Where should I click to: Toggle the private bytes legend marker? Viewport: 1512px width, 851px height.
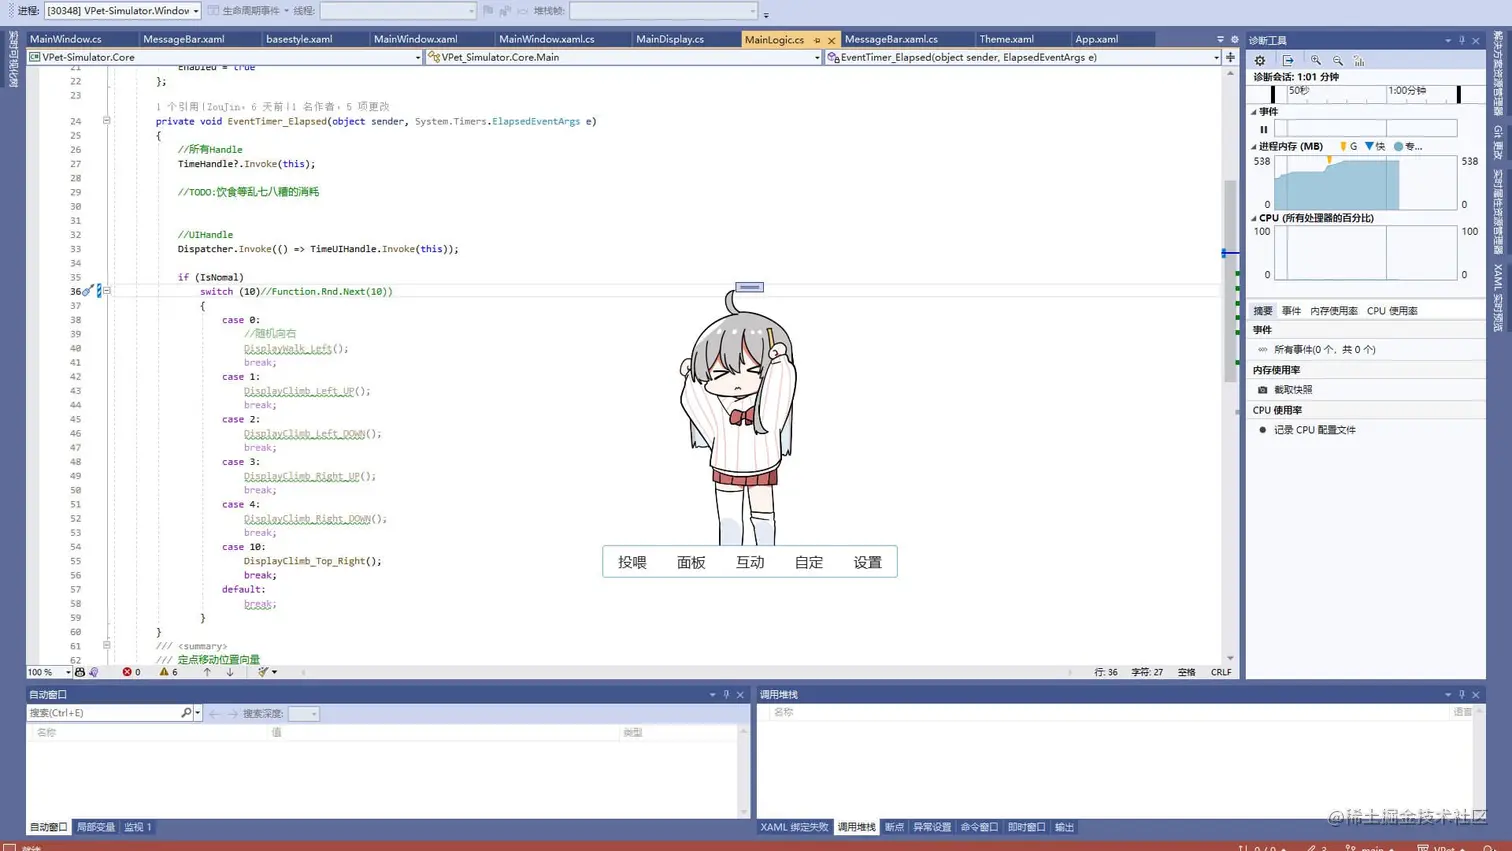click(1408, 147)
